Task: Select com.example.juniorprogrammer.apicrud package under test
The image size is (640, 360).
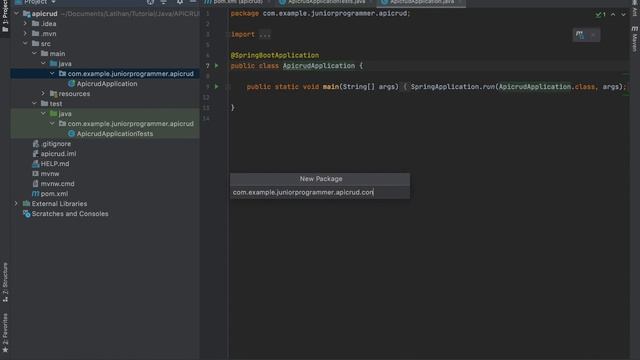Action: (x=130, y=124)
